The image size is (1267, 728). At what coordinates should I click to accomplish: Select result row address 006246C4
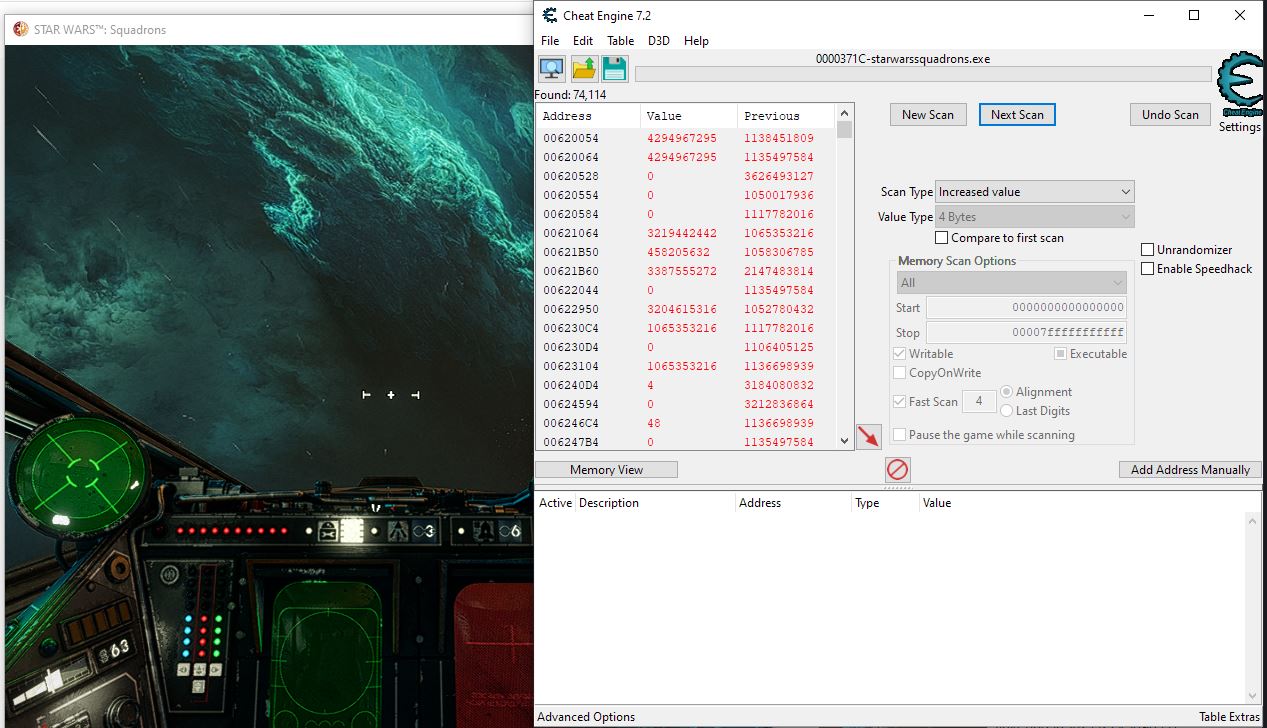(685, 423)
